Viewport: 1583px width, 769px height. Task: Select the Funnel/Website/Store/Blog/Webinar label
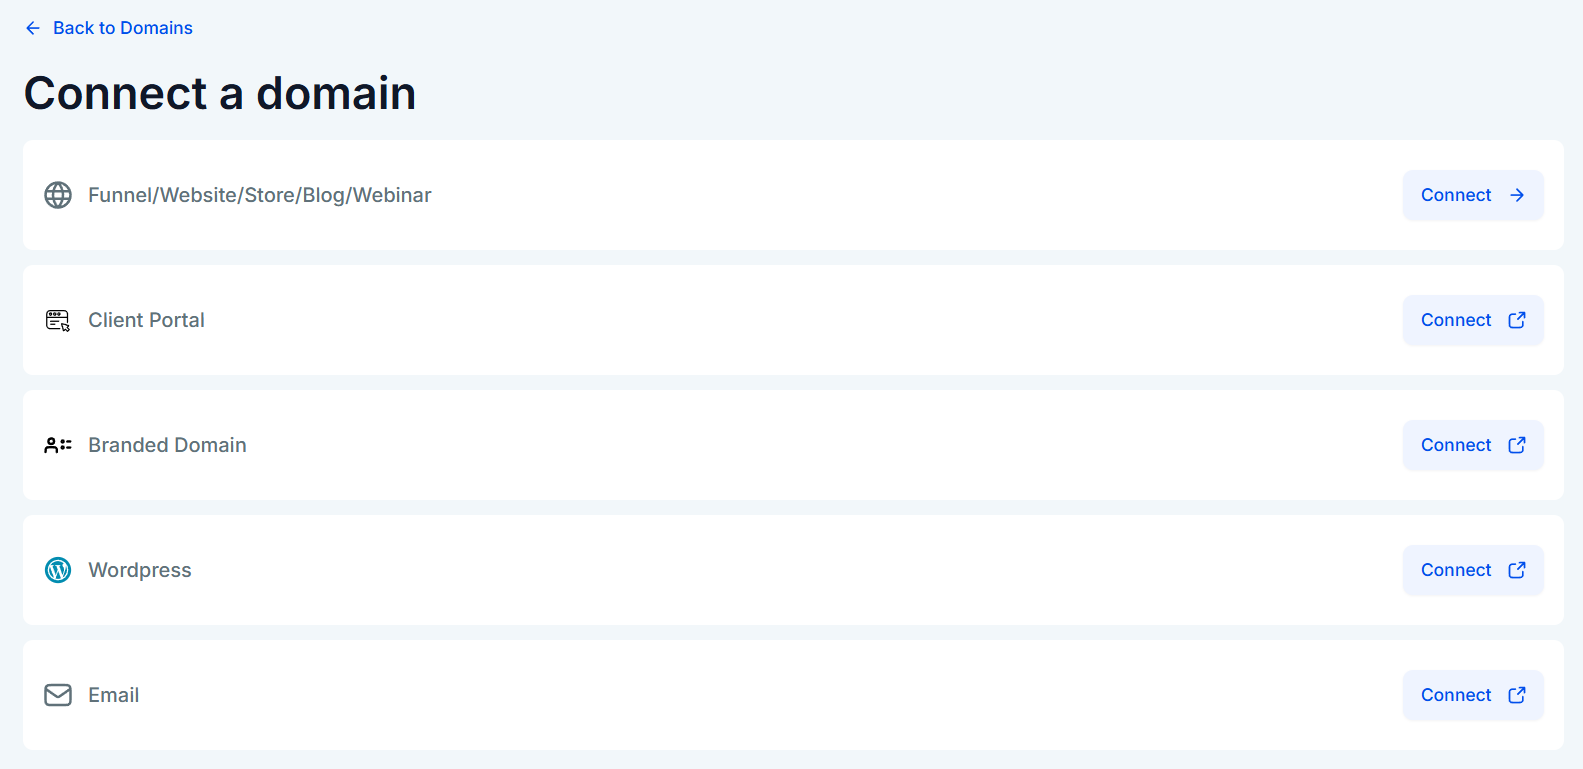[x=260, y=195]
